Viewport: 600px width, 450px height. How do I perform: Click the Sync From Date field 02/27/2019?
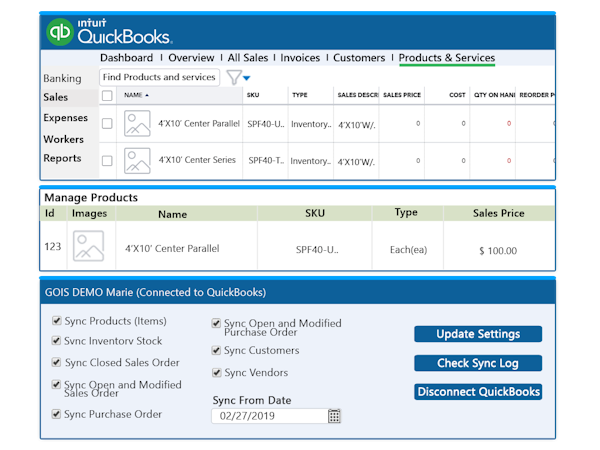click(270, 416)
